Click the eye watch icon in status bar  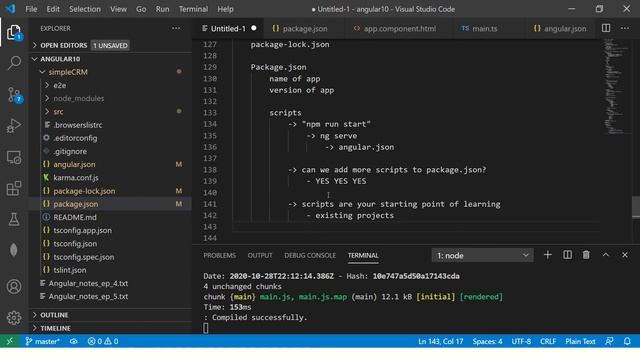point(73,341)
